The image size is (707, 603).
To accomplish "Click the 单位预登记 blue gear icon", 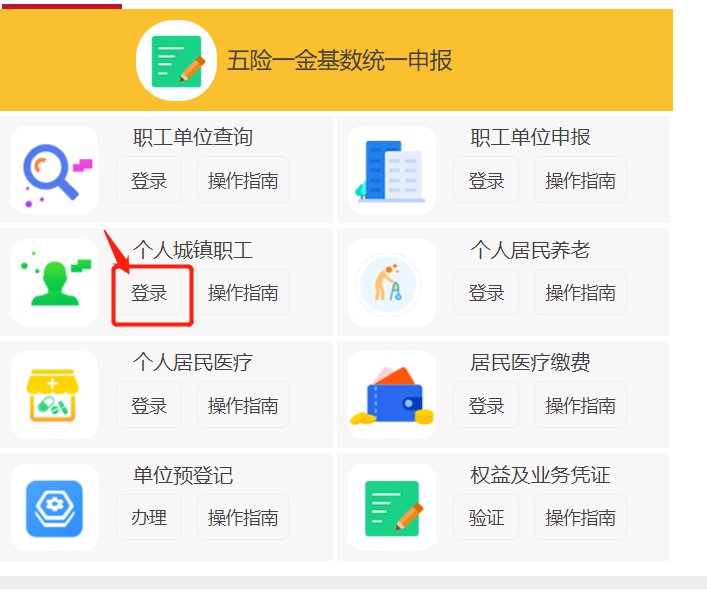I will click(55, 507).
